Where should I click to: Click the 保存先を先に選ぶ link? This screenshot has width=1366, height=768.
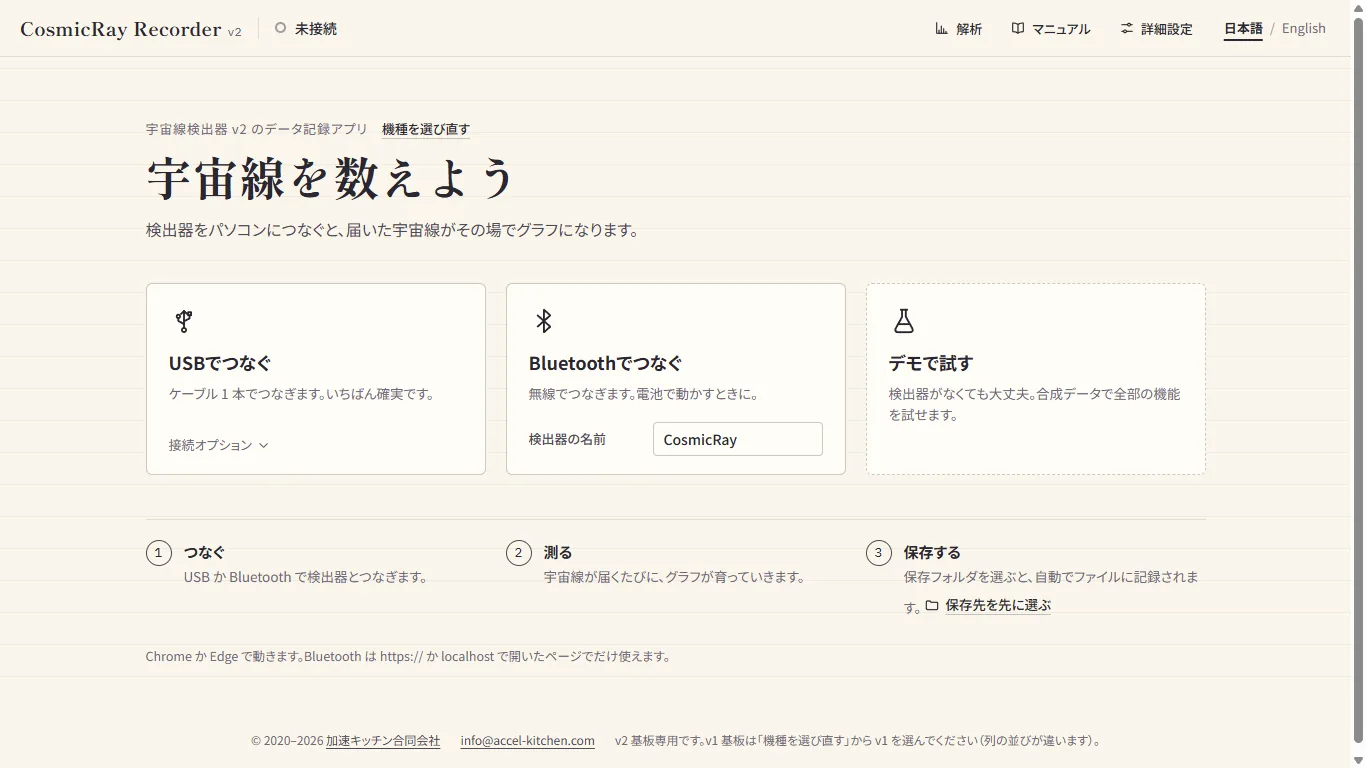pos(998,605)
